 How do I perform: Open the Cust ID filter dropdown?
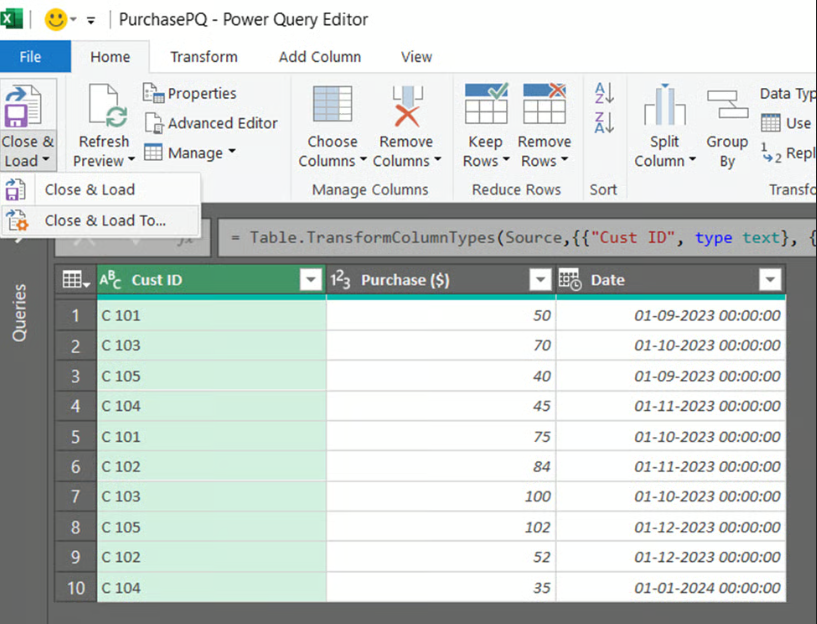pyautogui.click(x=310, y=280)
